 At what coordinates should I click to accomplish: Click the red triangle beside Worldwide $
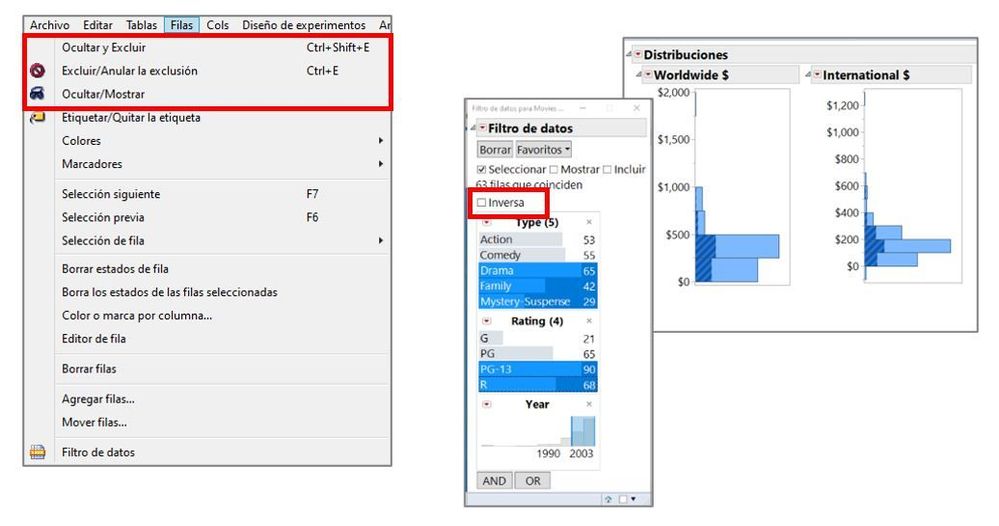pyautogui.click(x=648, y=75)
